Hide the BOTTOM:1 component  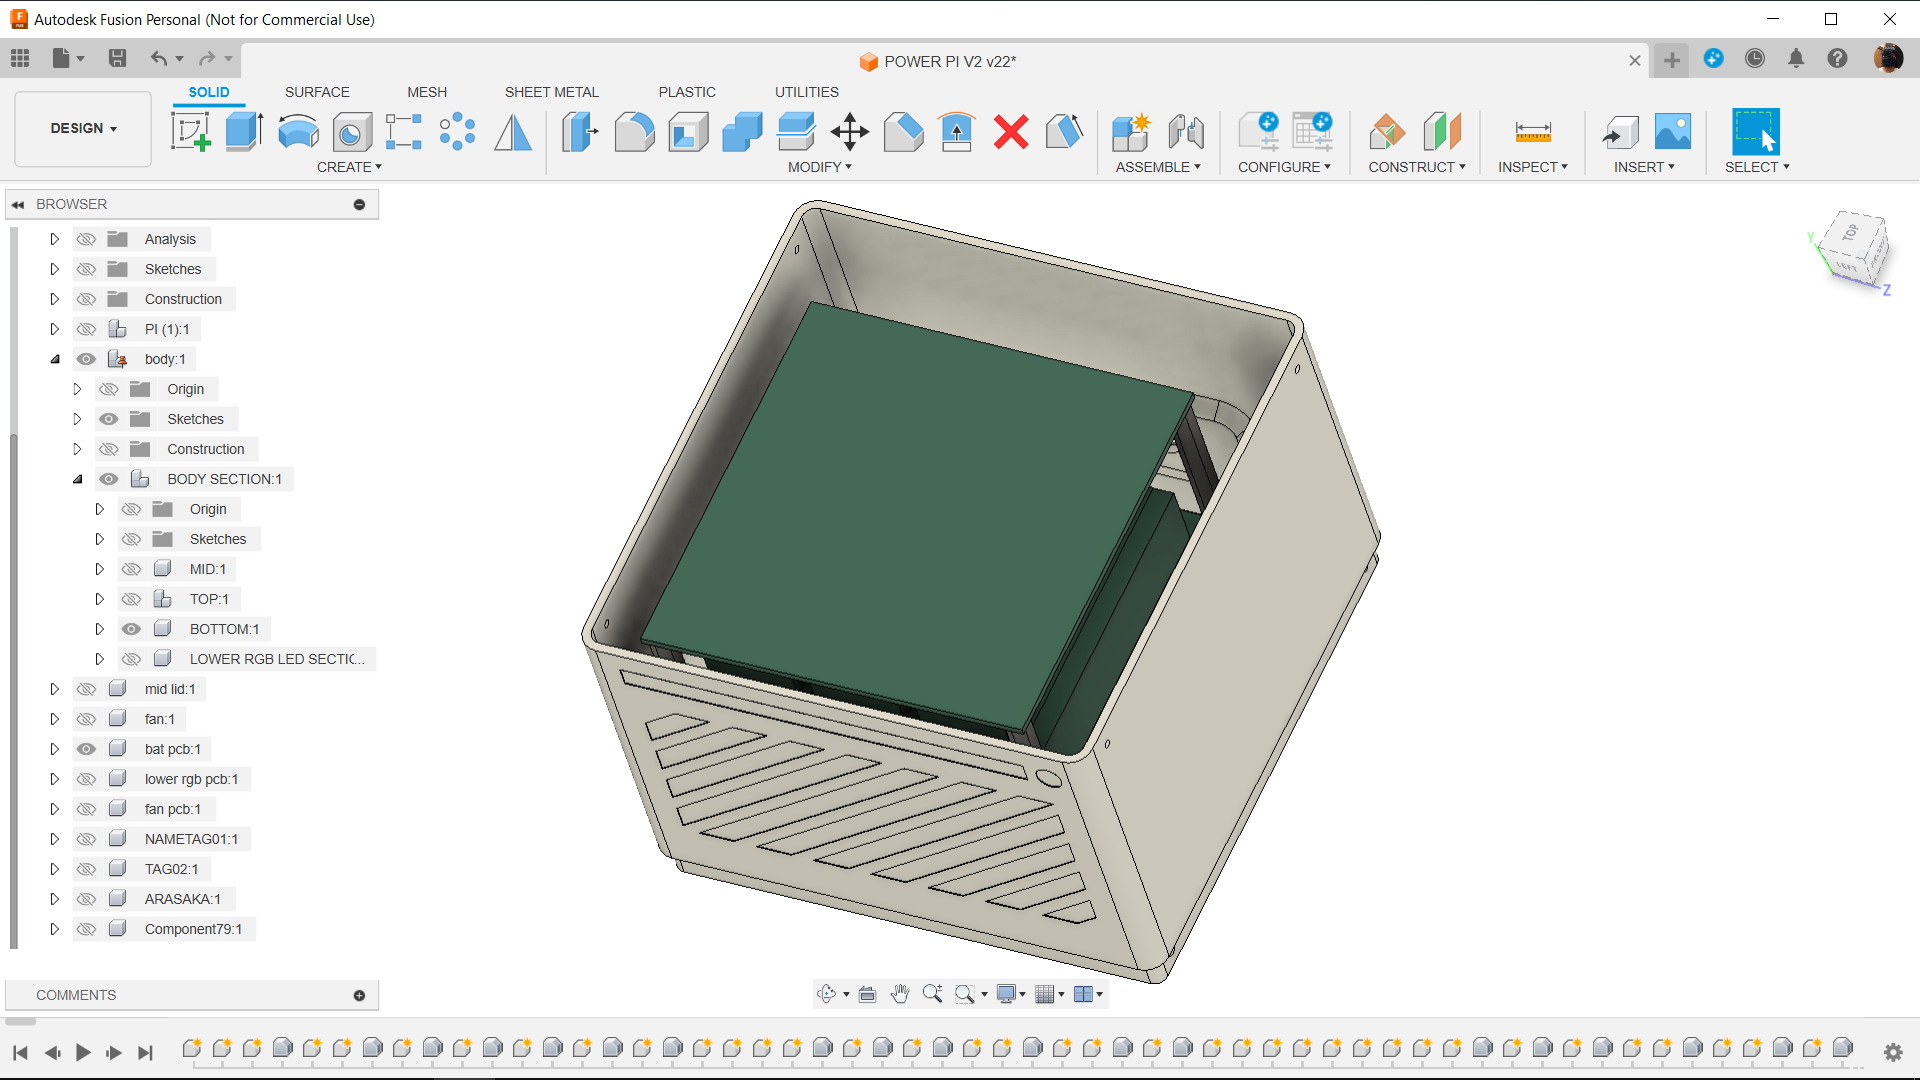click(x=131, y=629)
